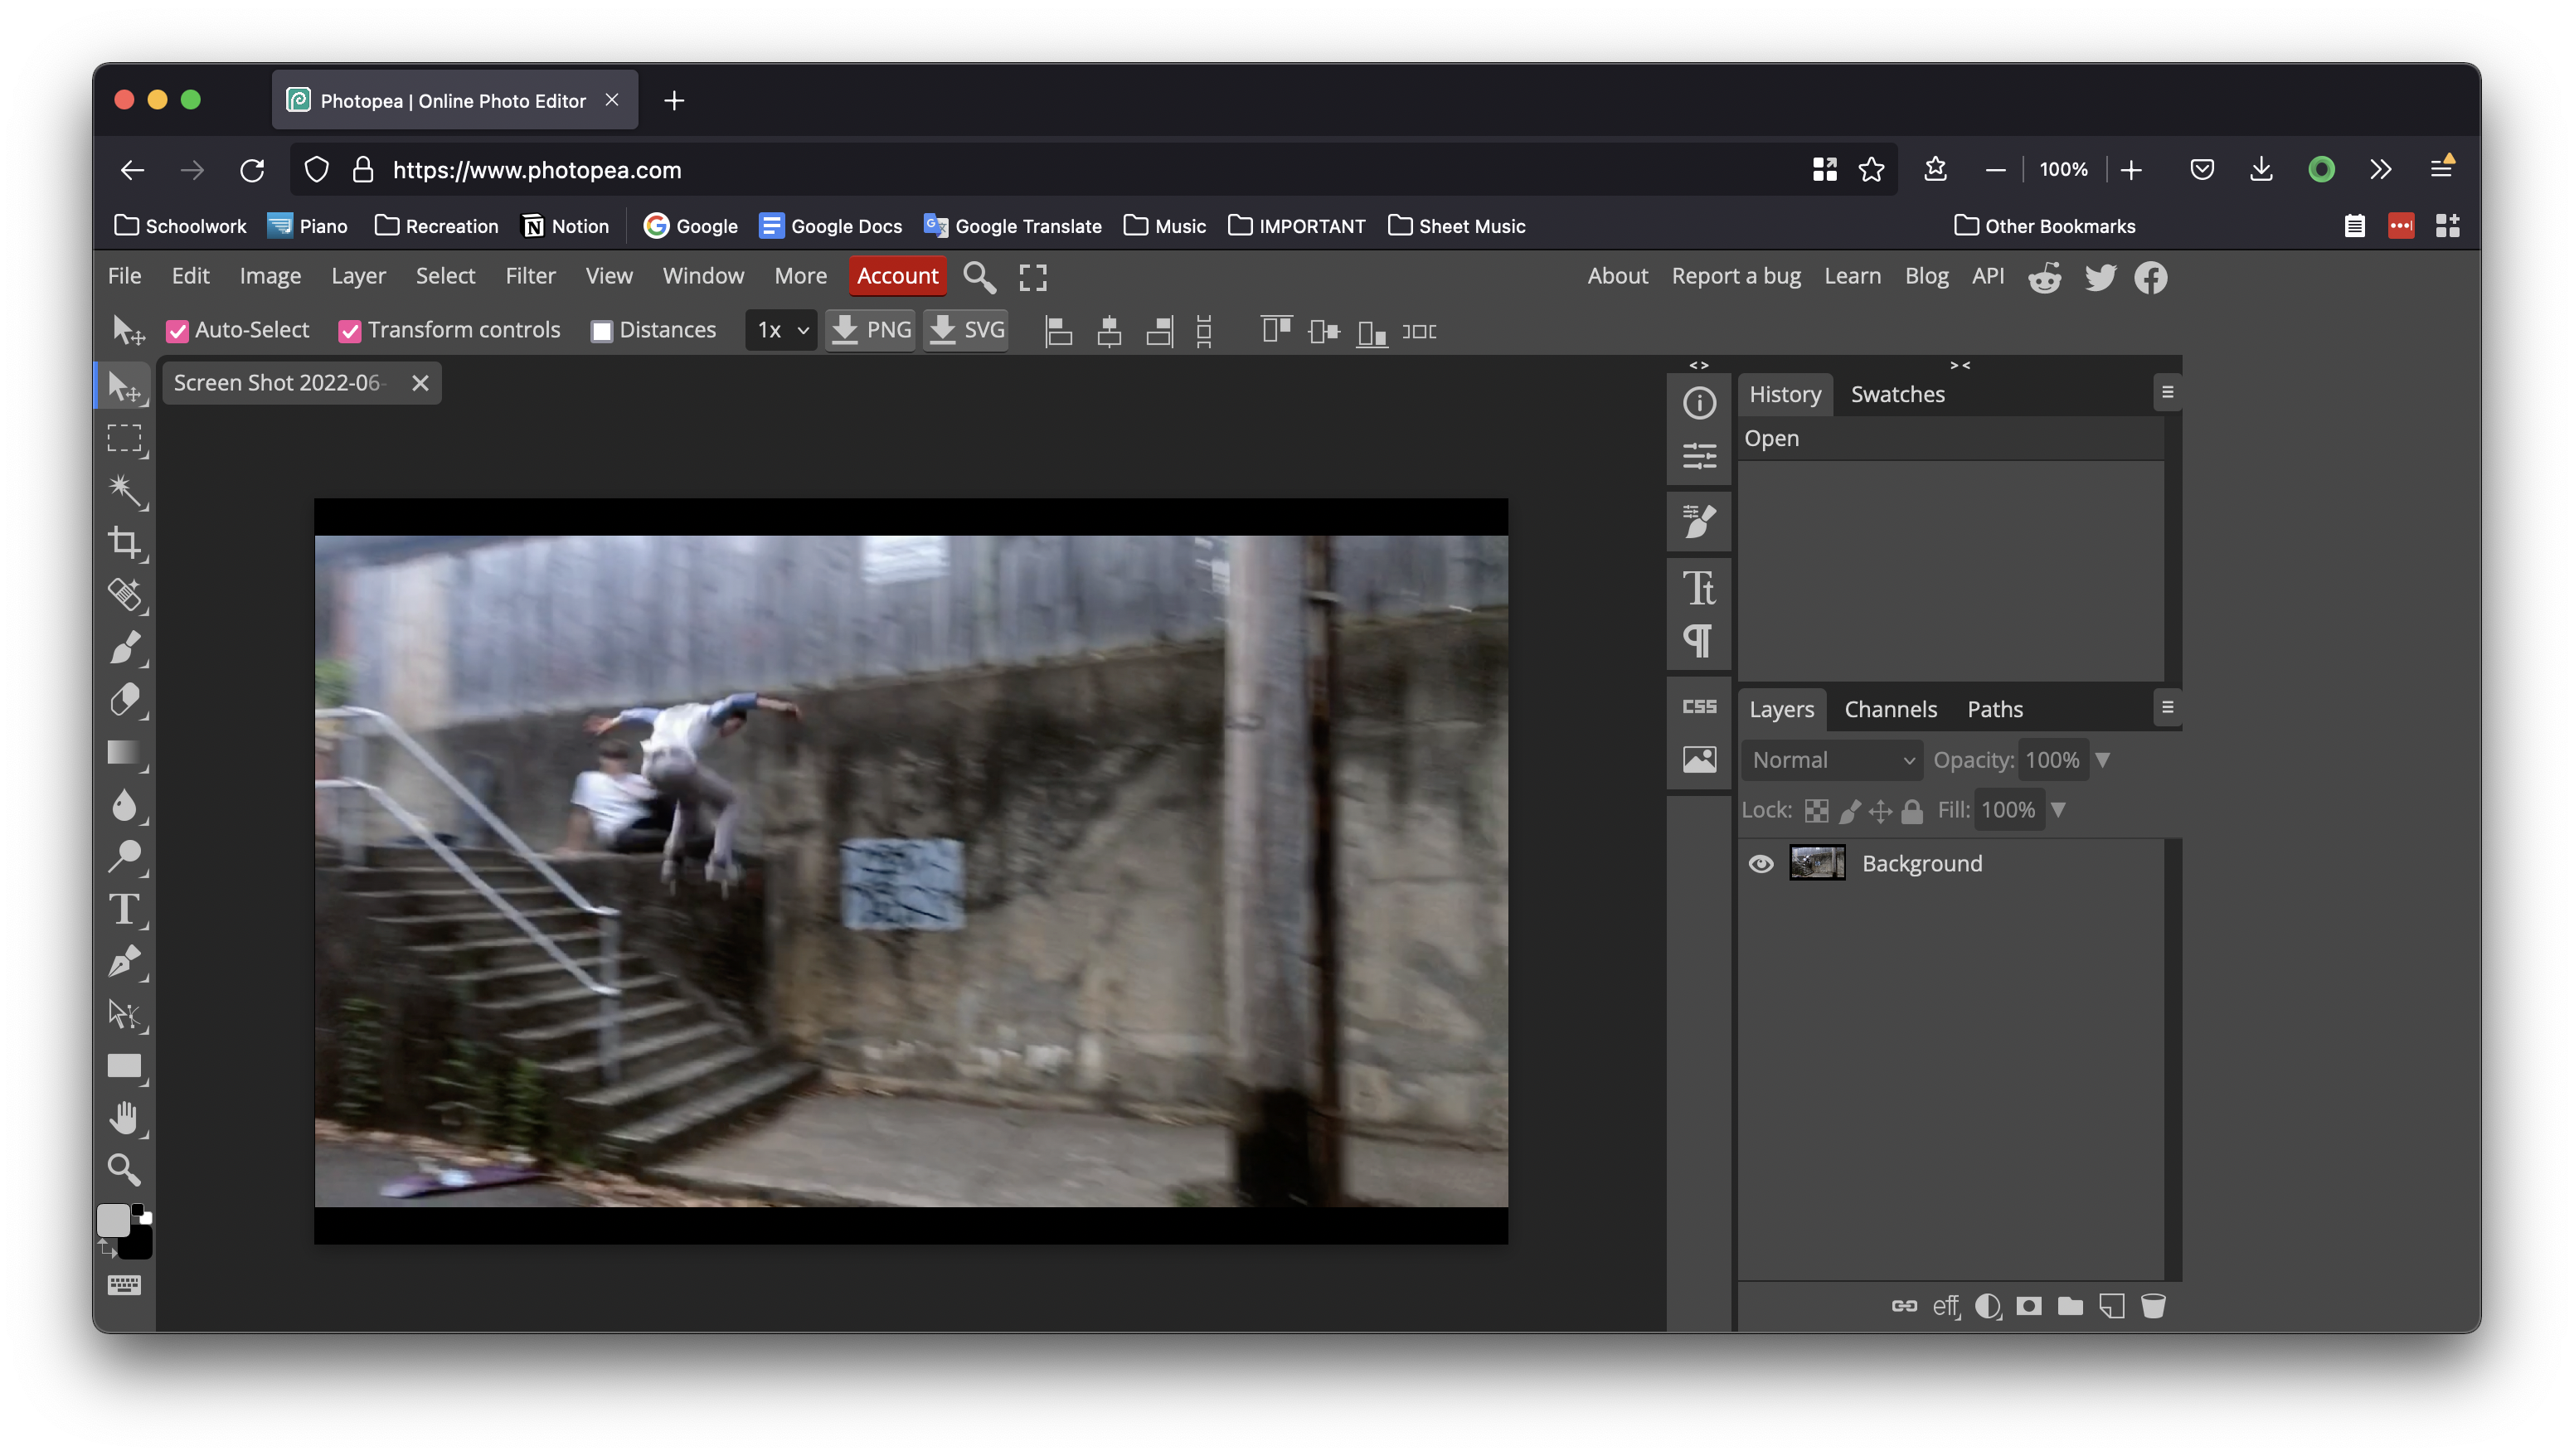
Task: Toggle the Auto-Select checkbox
Action: pos(178,331)
